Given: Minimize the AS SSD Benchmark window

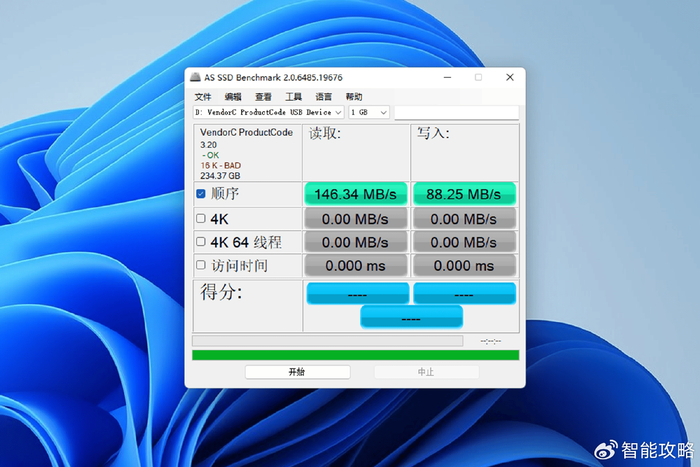Looking at the screenshot, I should click(447, 77).
